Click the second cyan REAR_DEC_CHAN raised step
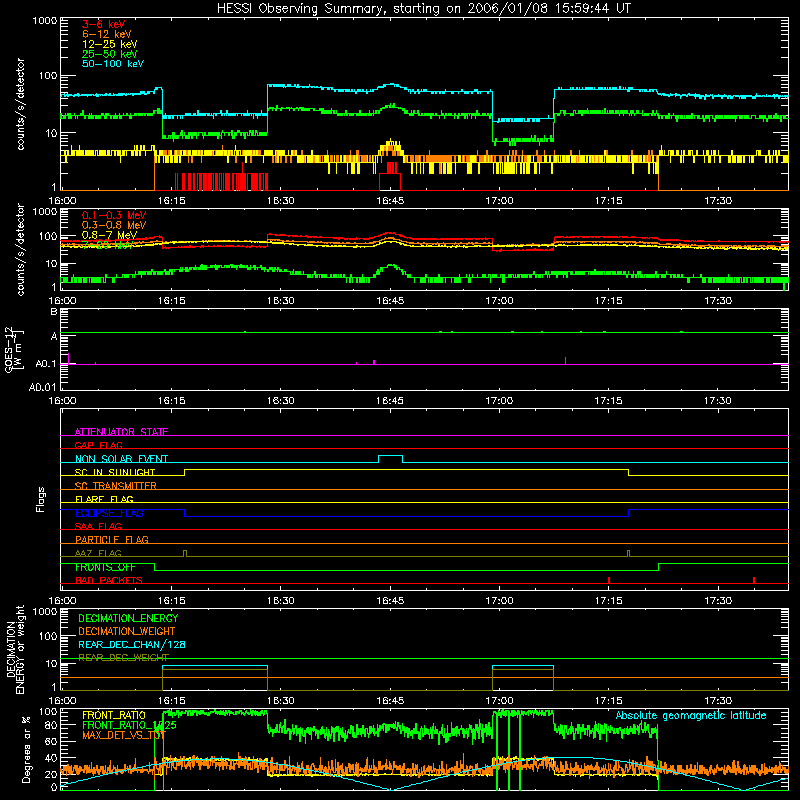This screenshot has width=800, height=800. click(x=522, y=666)
